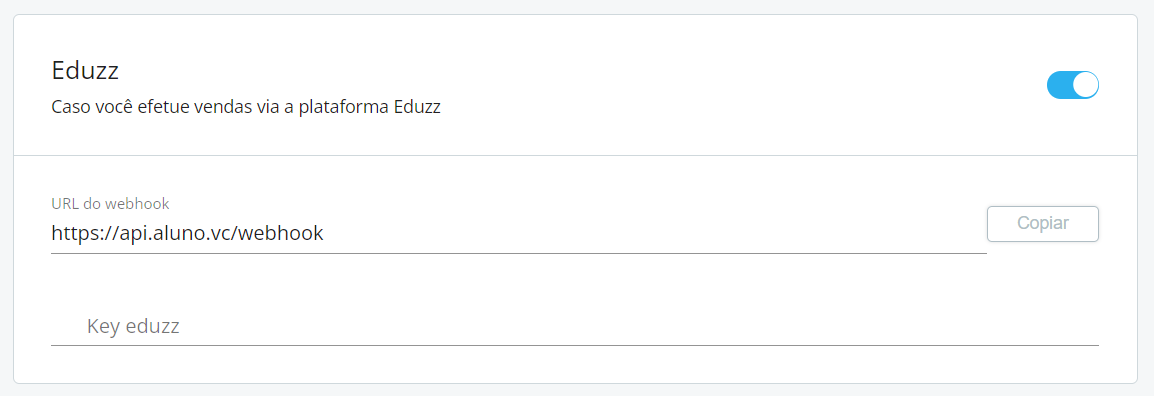Click the https://api.aluno.vc/webhook text

188,233
